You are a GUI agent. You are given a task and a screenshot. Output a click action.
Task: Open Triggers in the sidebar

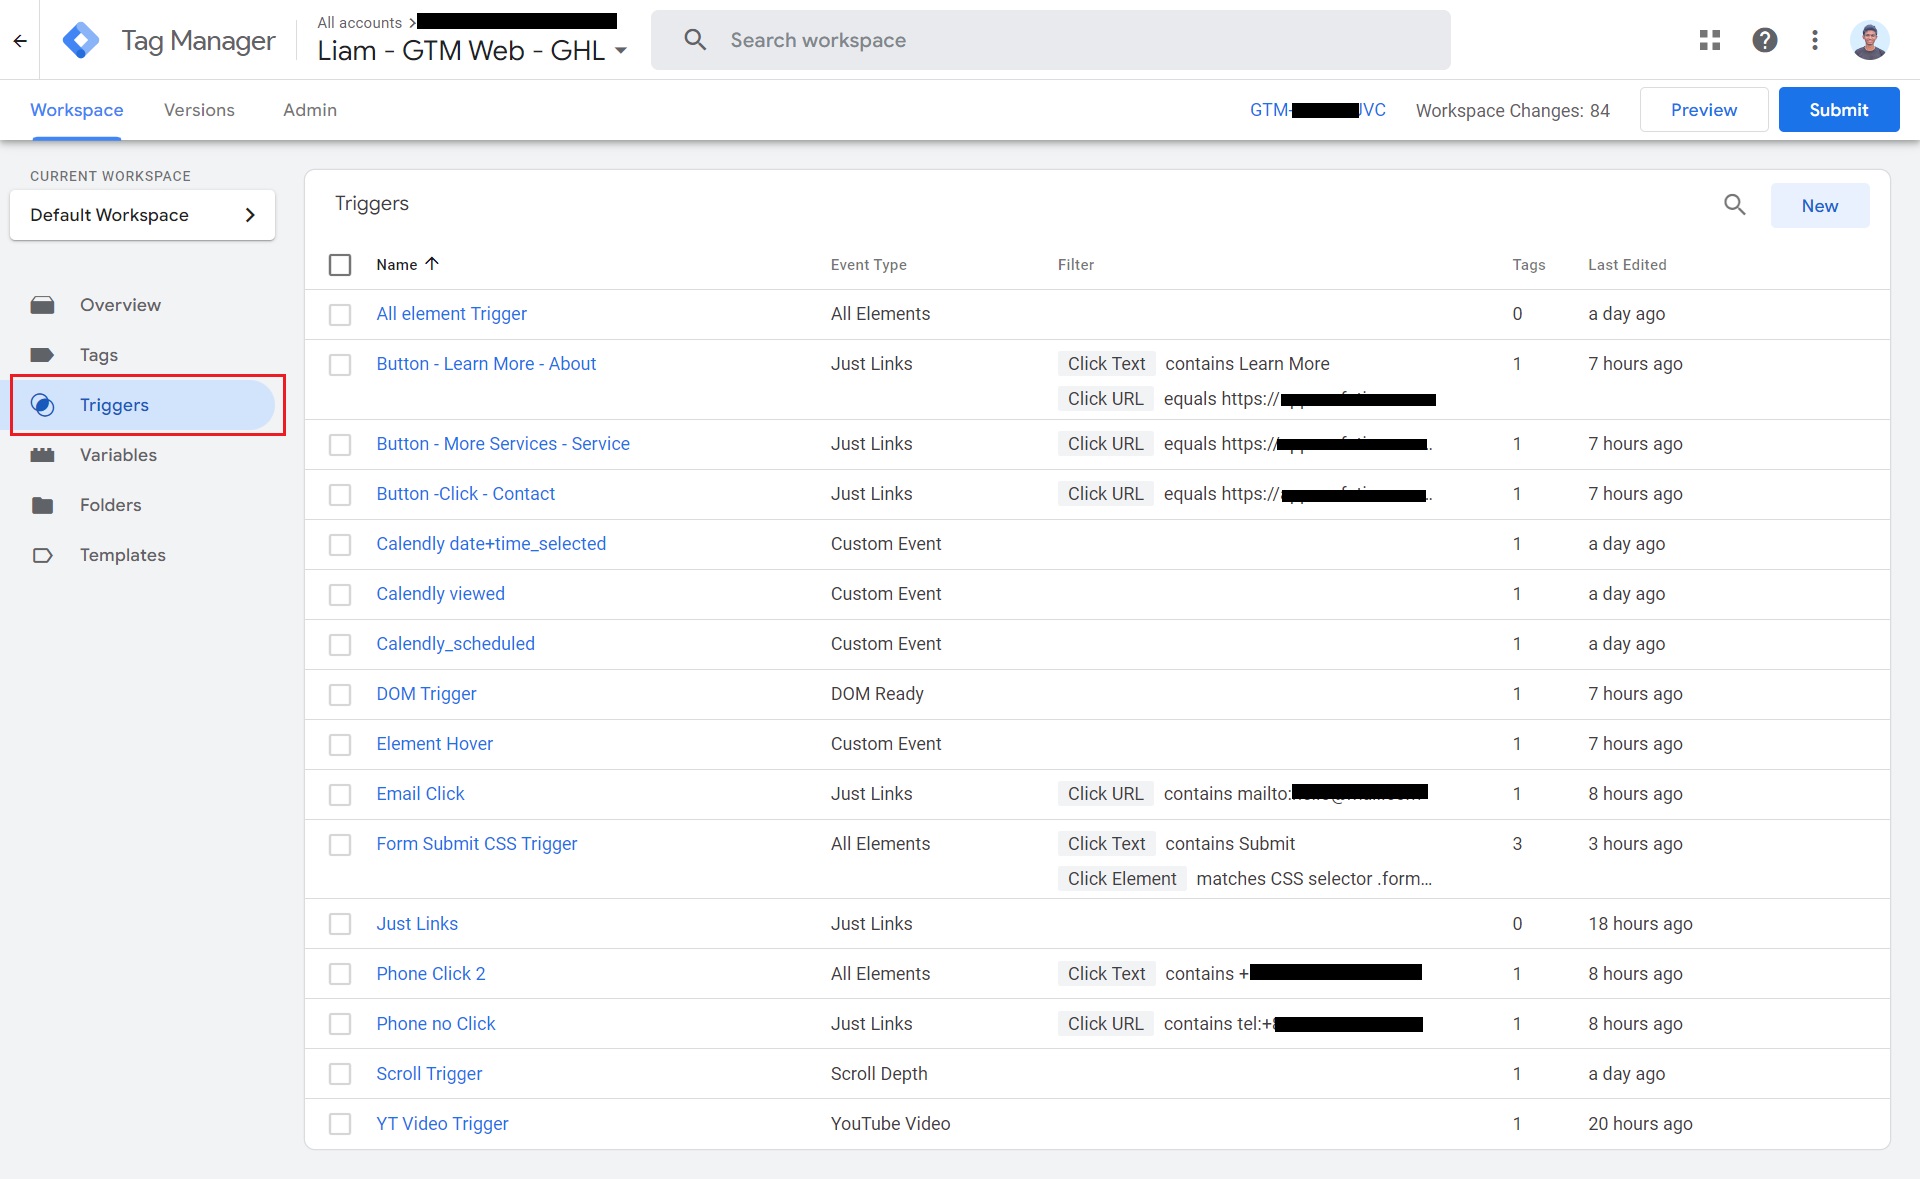(143, 405)
